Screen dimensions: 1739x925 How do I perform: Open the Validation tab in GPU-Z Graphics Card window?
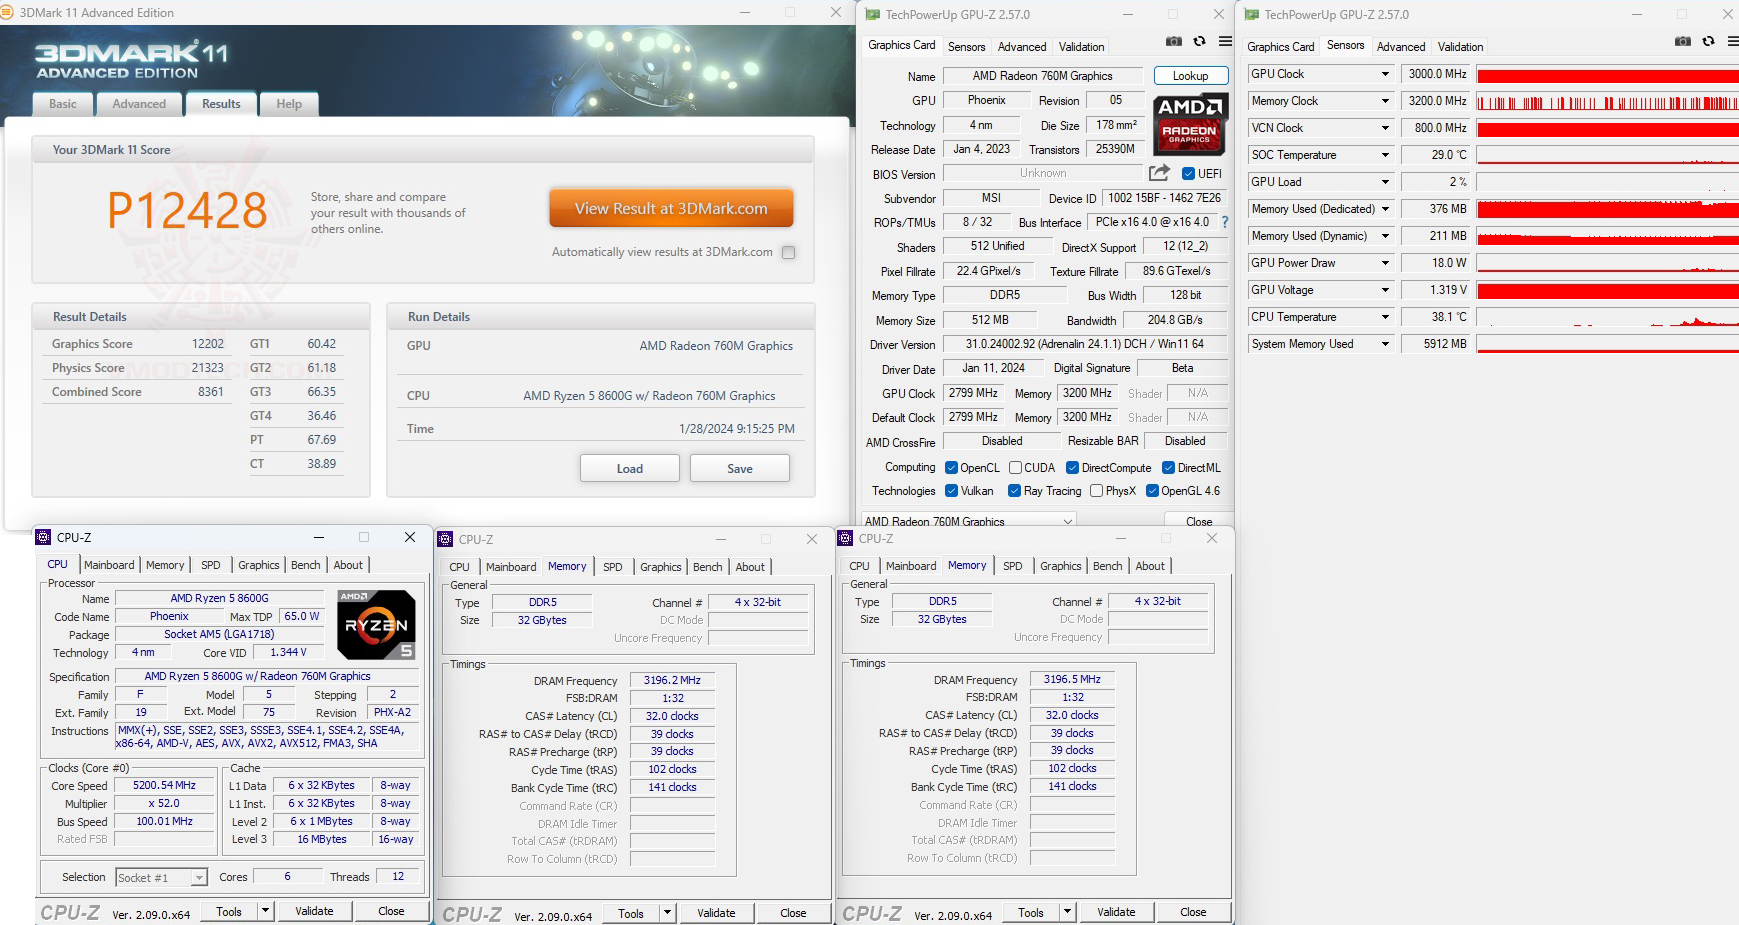(x=1082, y=47)
